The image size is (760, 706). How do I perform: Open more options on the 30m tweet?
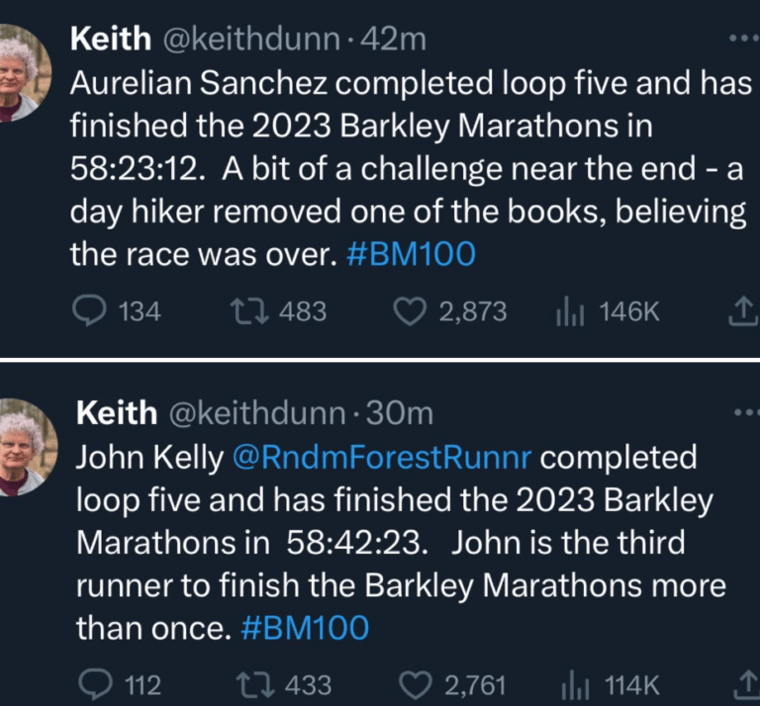(x=747, y=413)
